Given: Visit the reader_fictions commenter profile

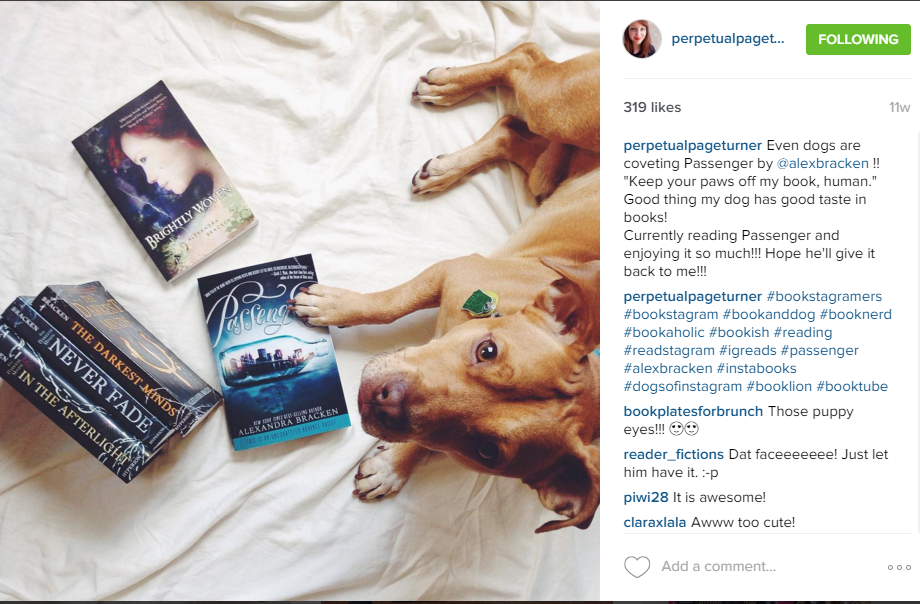Looking at the screenshot, I should (673, 454).
